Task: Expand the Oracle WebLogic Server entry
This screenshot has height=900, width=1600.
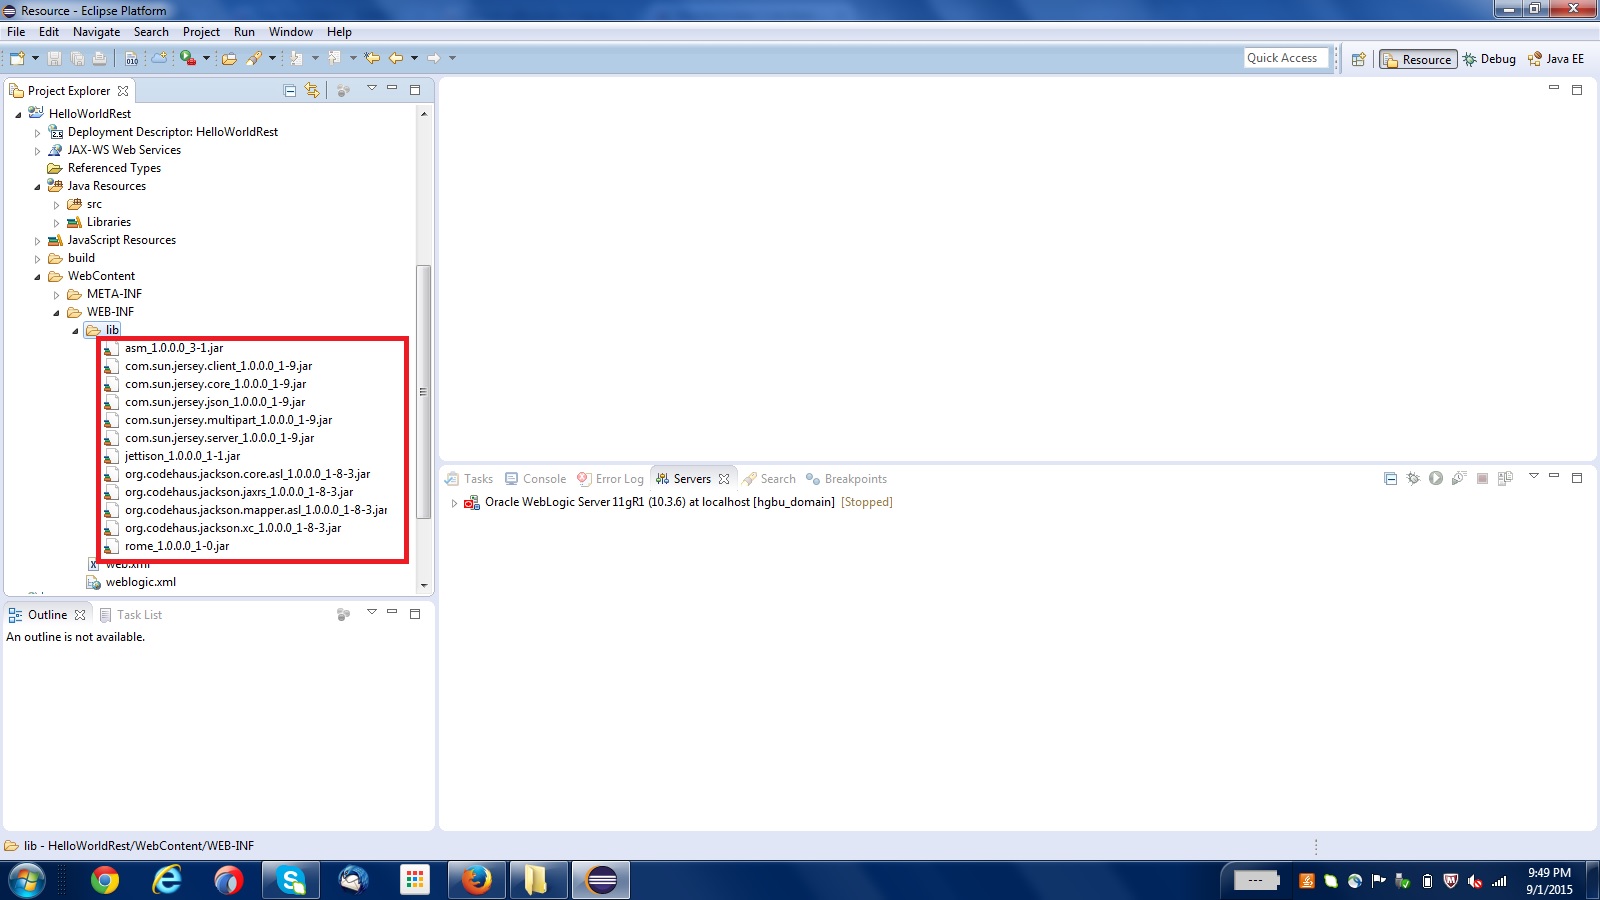Action: (455, 502)
